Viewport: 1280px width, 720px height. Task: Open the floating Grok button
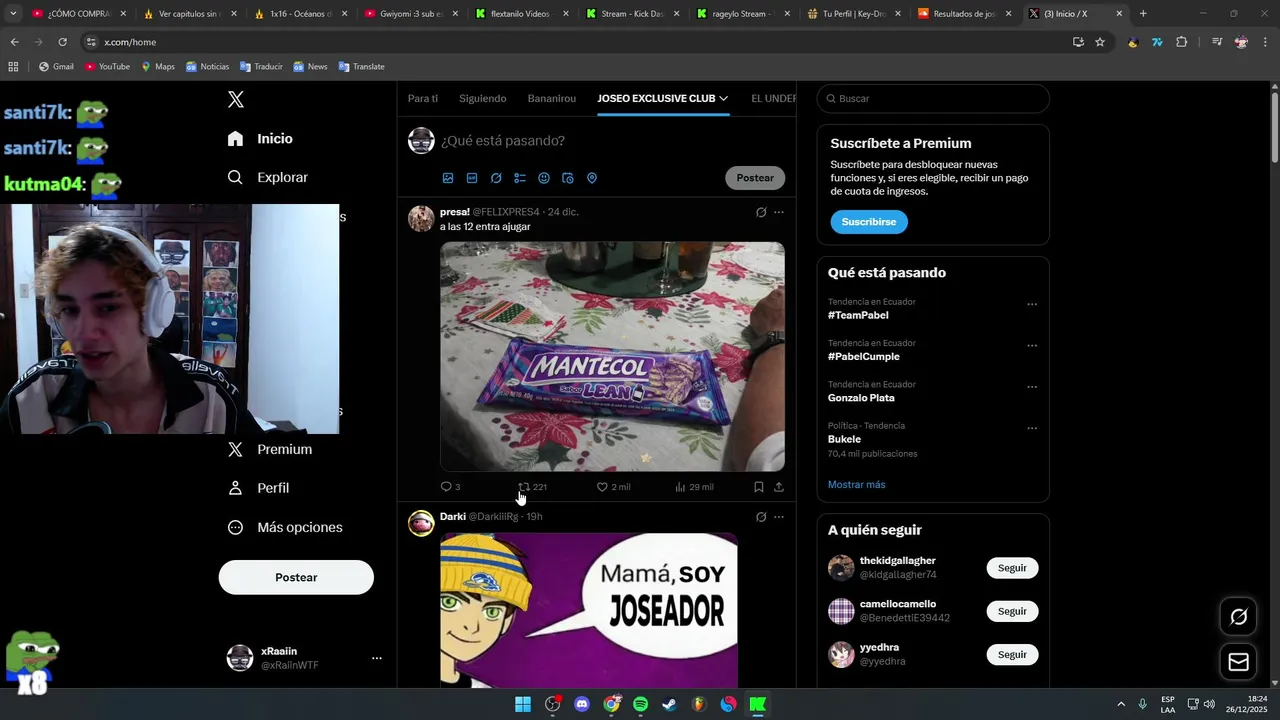tap(1238, 617)
